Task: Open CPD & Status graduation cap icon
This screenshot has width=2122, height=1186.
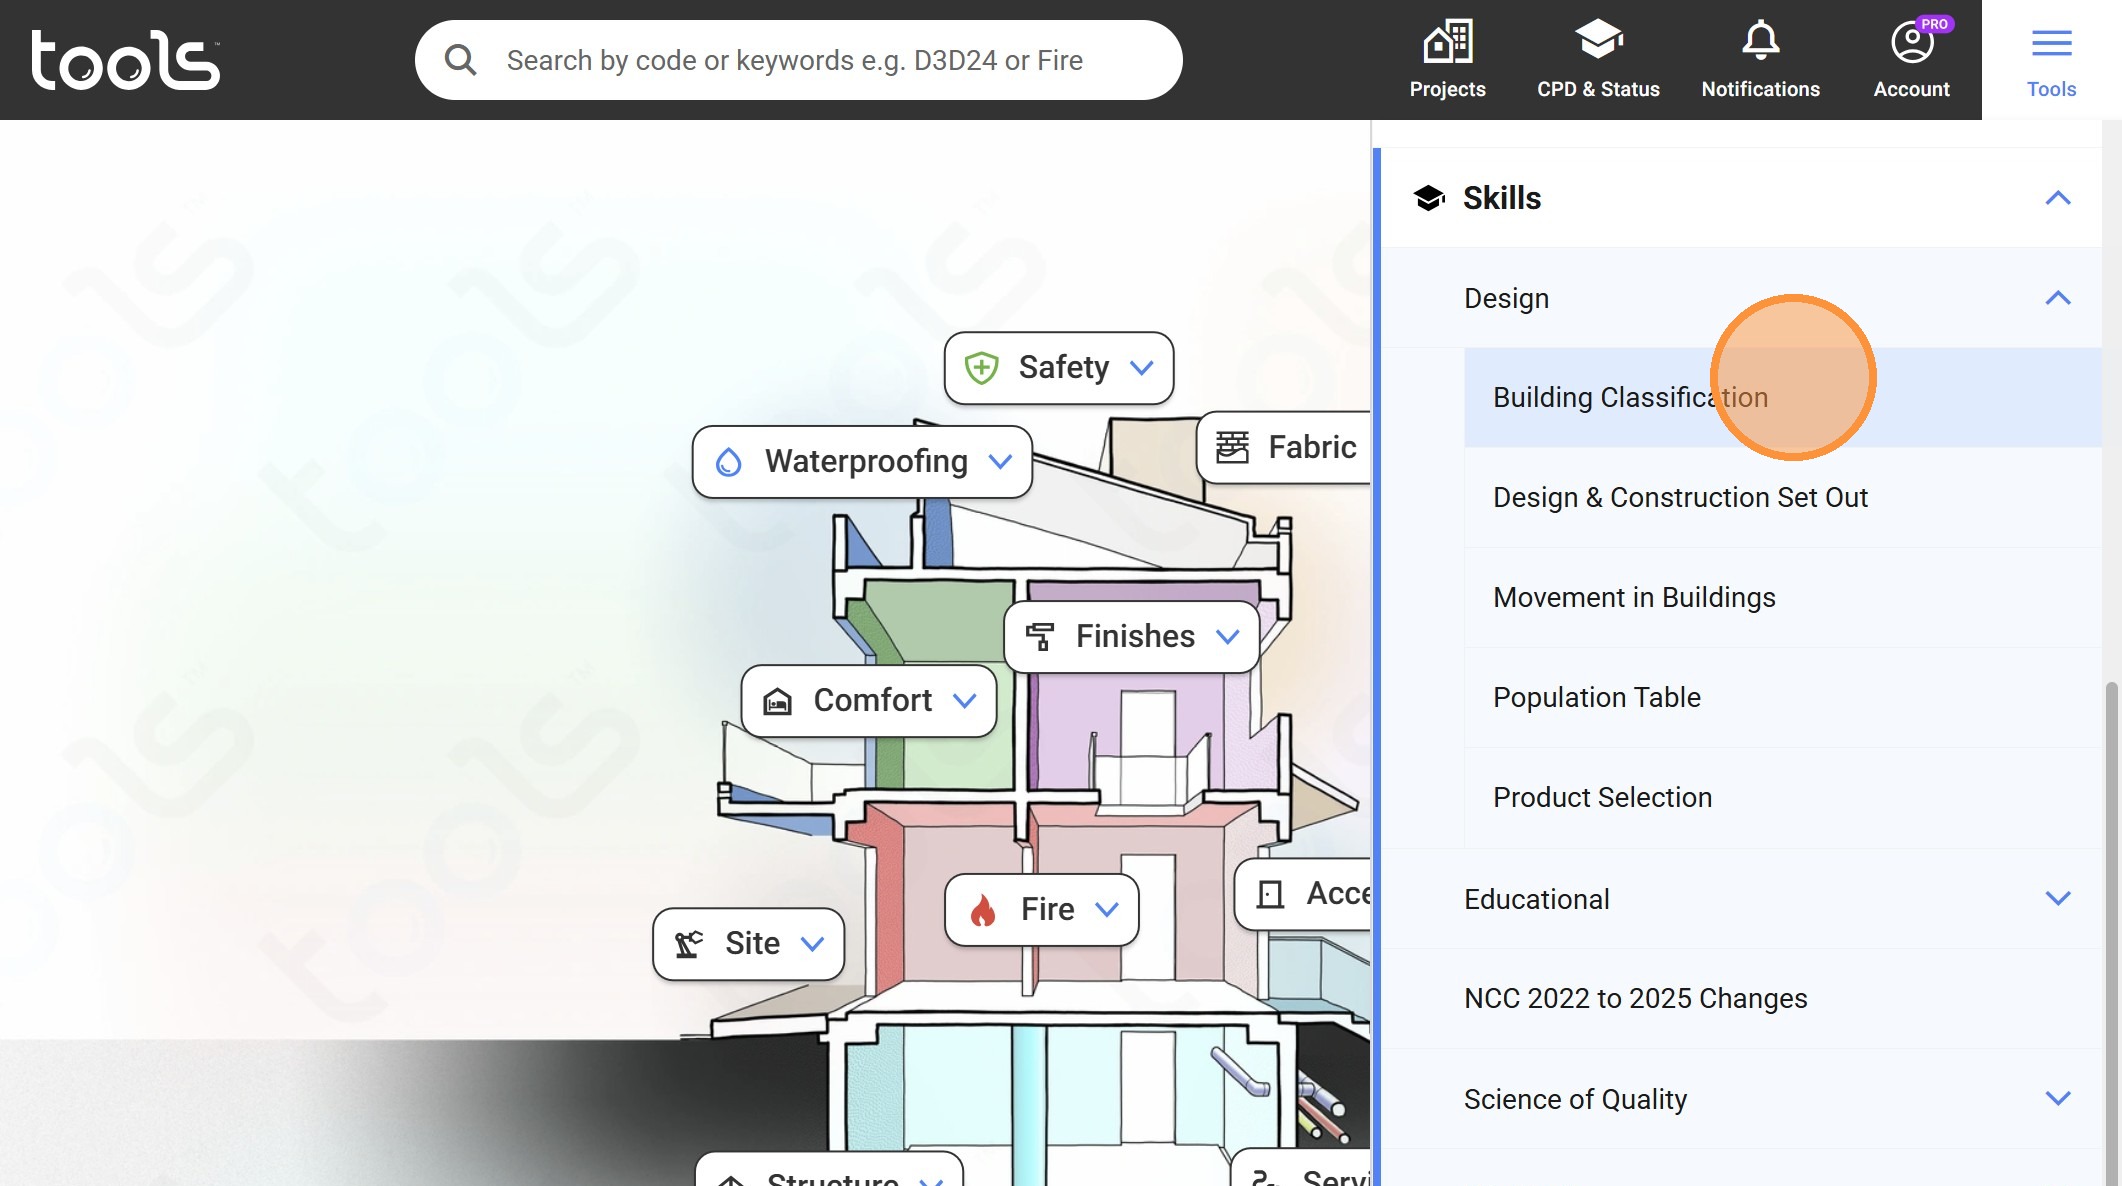Action: (x=1597, y=42)
